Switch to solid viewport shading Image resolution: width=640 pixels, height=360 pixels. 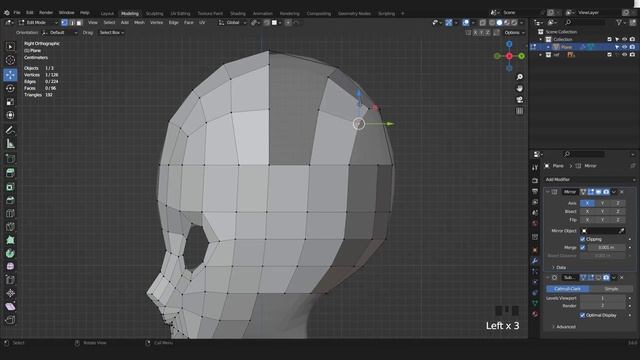tap(499, 22)
